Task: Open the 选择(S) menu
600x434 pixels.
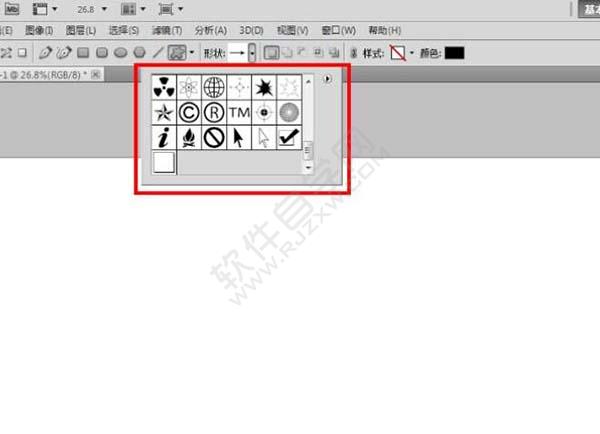Action: pos(124,30)
